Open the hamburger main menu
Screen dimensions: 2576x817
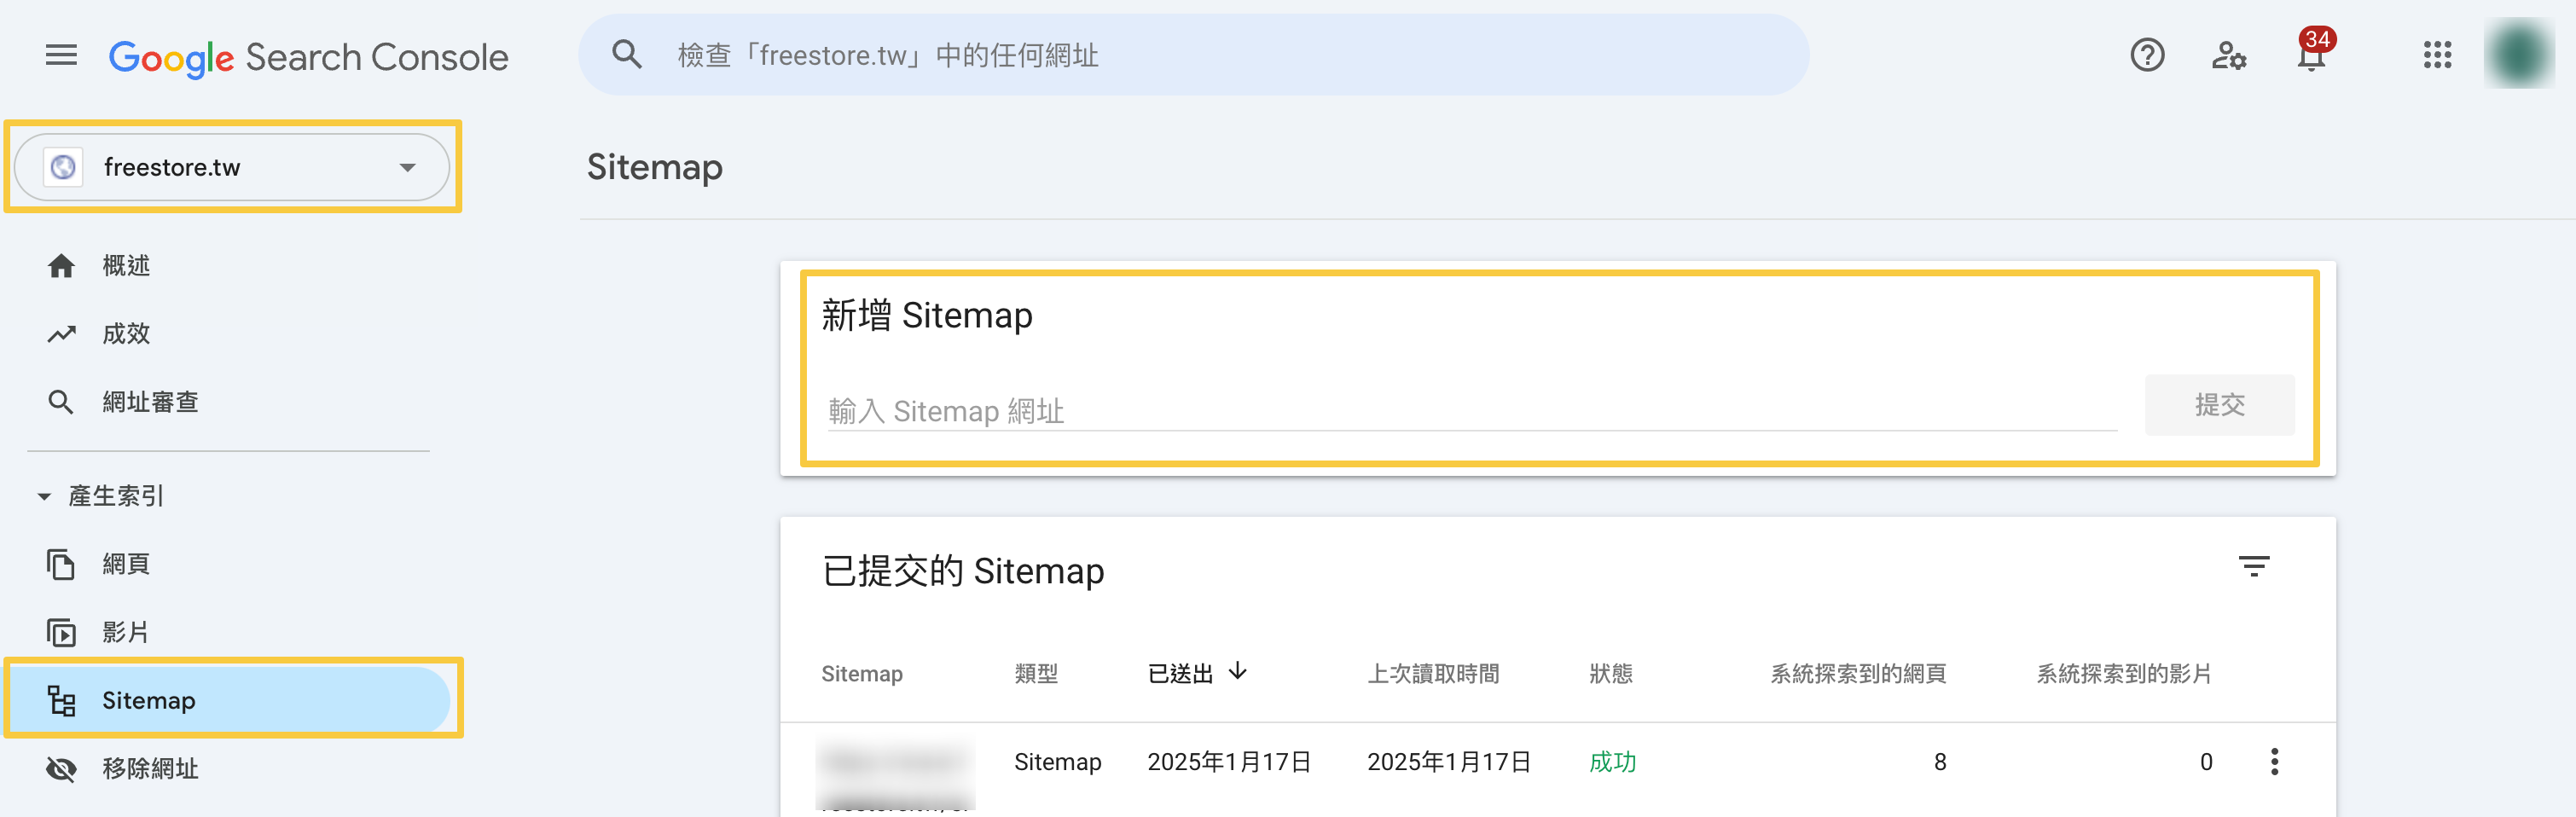[x=61, y=55]
